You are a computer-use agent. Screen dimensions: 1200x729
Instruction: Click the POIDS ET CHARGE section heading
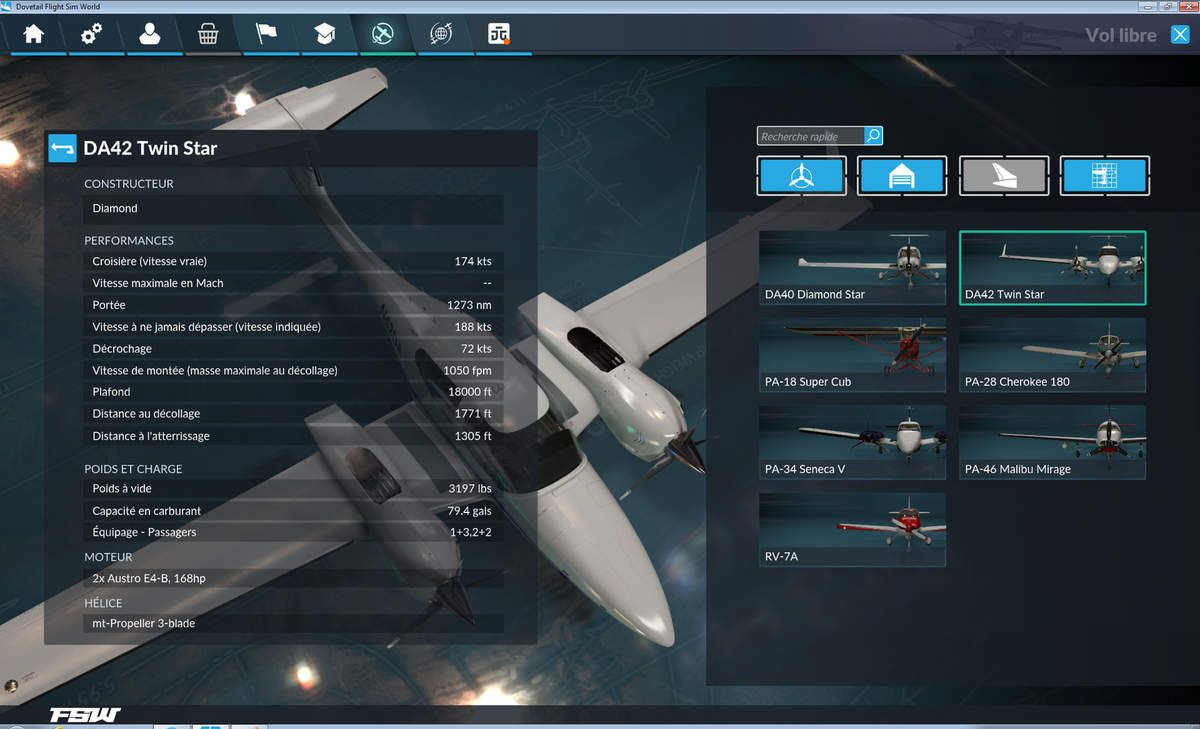tap(133, 469)
